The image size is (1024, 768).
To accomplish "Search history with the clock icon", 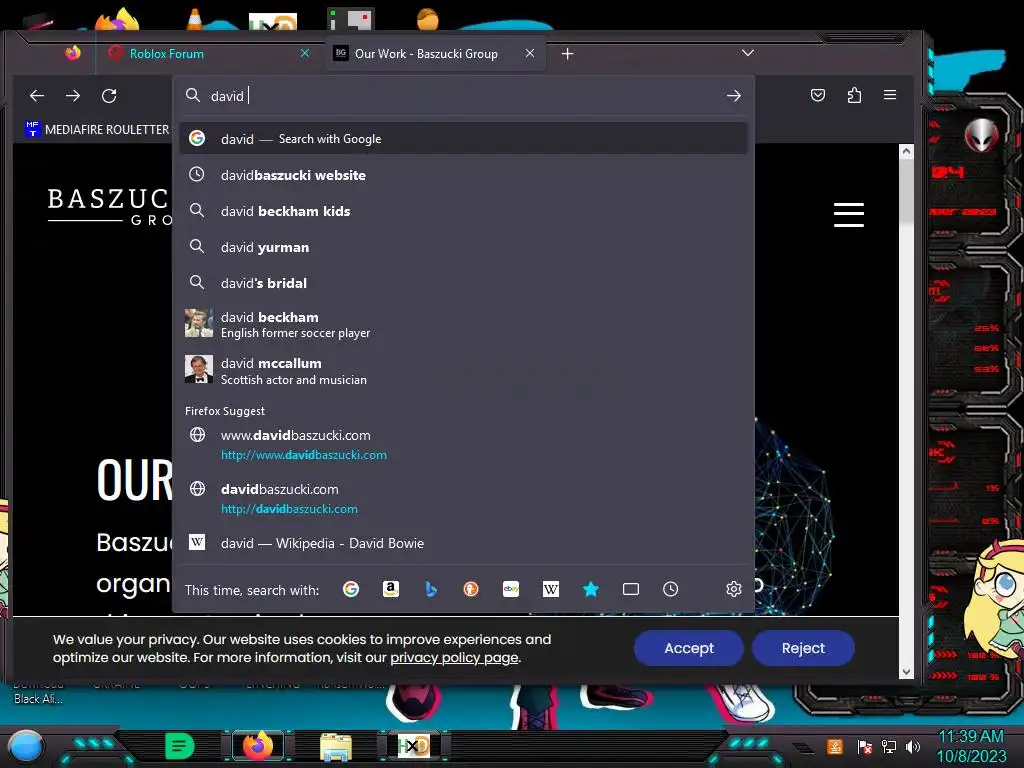I will 671,589.
